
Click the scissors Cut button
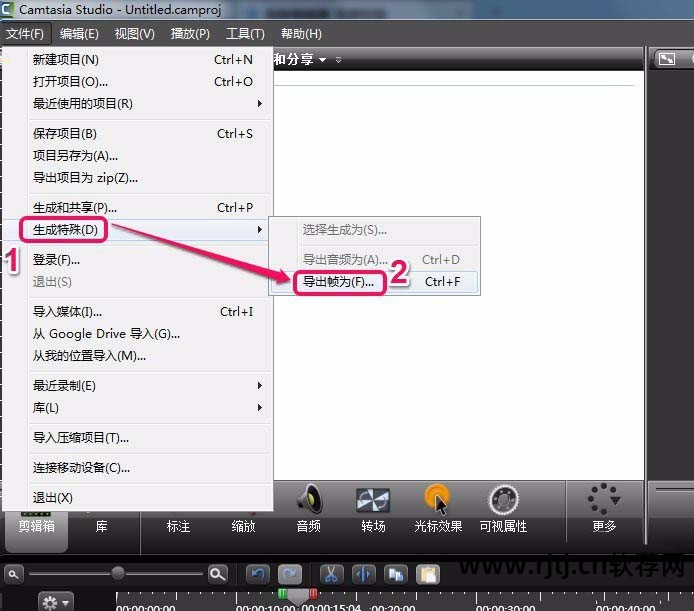point(331,575)
